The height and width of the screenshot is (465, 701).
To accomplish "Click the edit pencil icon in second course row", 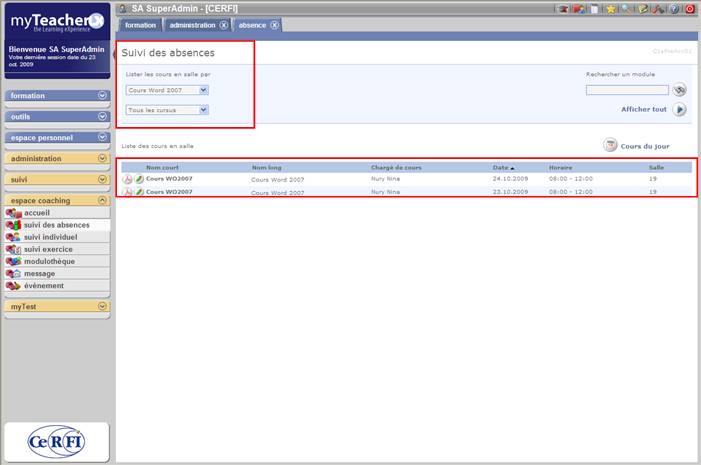I will pyautogui.click(x=140, y=191).
